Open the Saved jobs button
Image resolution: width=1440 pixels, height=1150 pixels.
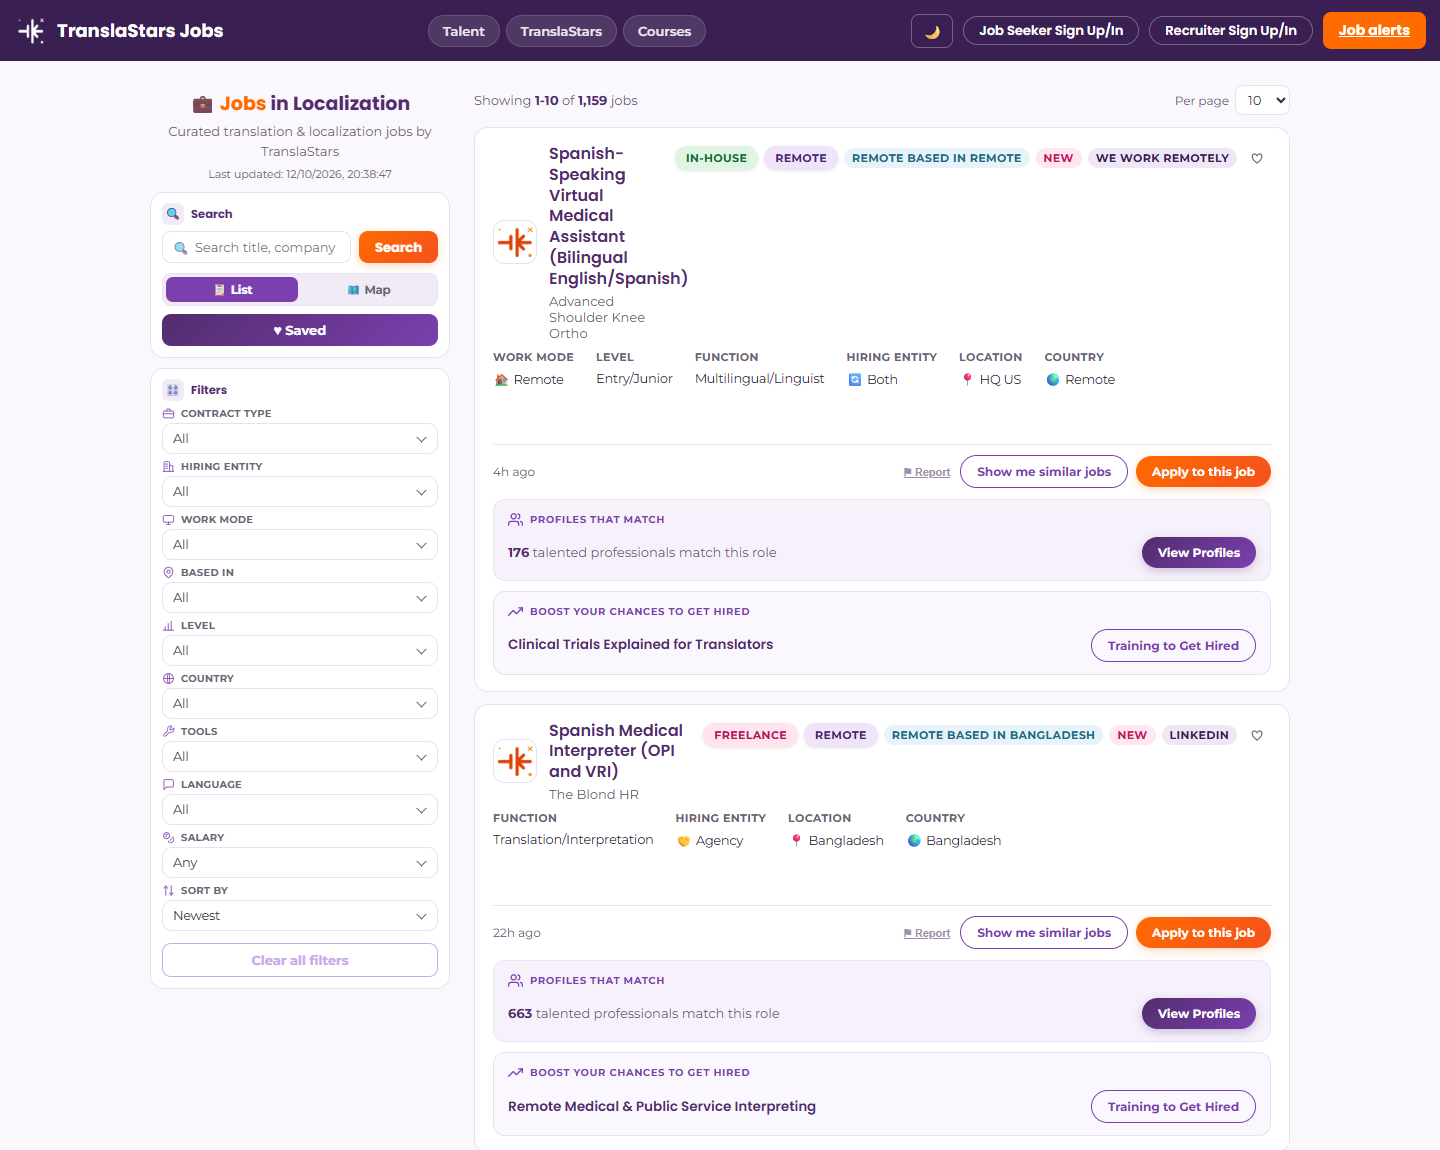coord(300,330)
